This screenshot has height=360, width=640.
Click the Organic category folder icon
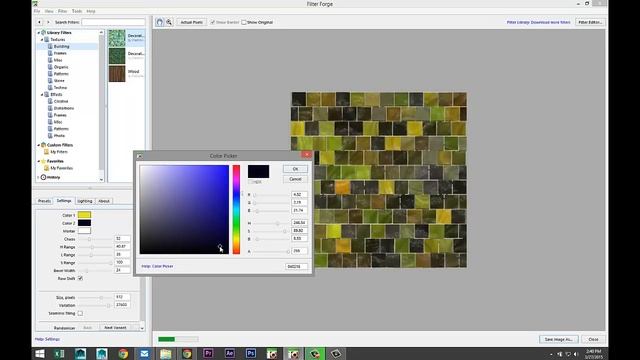coord(50,67)
